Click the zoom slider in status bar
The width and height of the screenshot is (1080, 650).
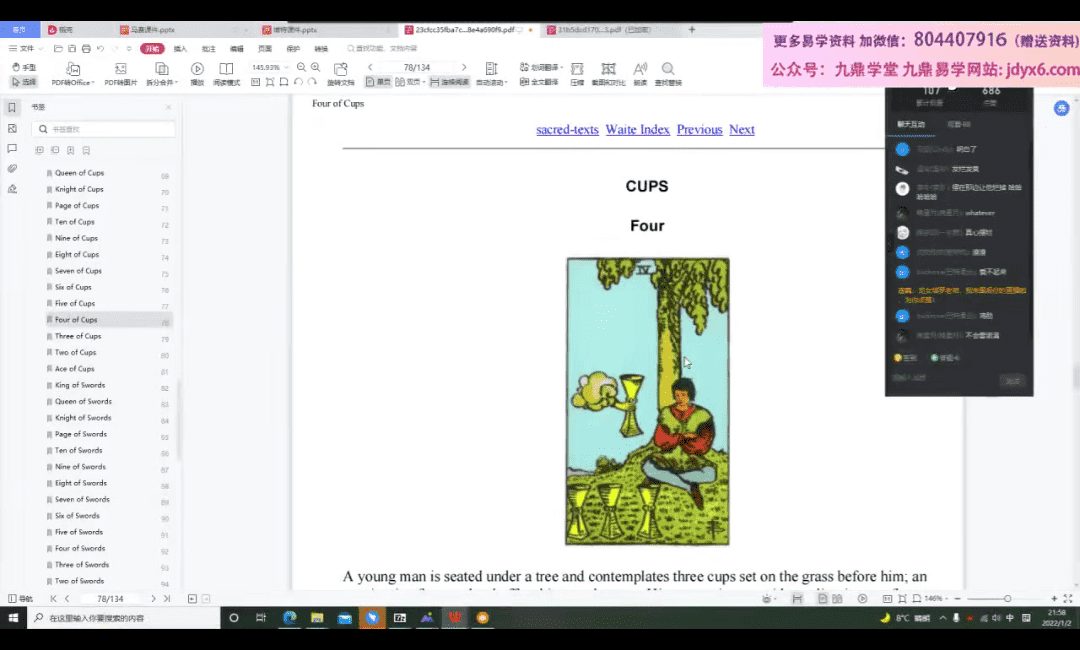pos(1007,598)
